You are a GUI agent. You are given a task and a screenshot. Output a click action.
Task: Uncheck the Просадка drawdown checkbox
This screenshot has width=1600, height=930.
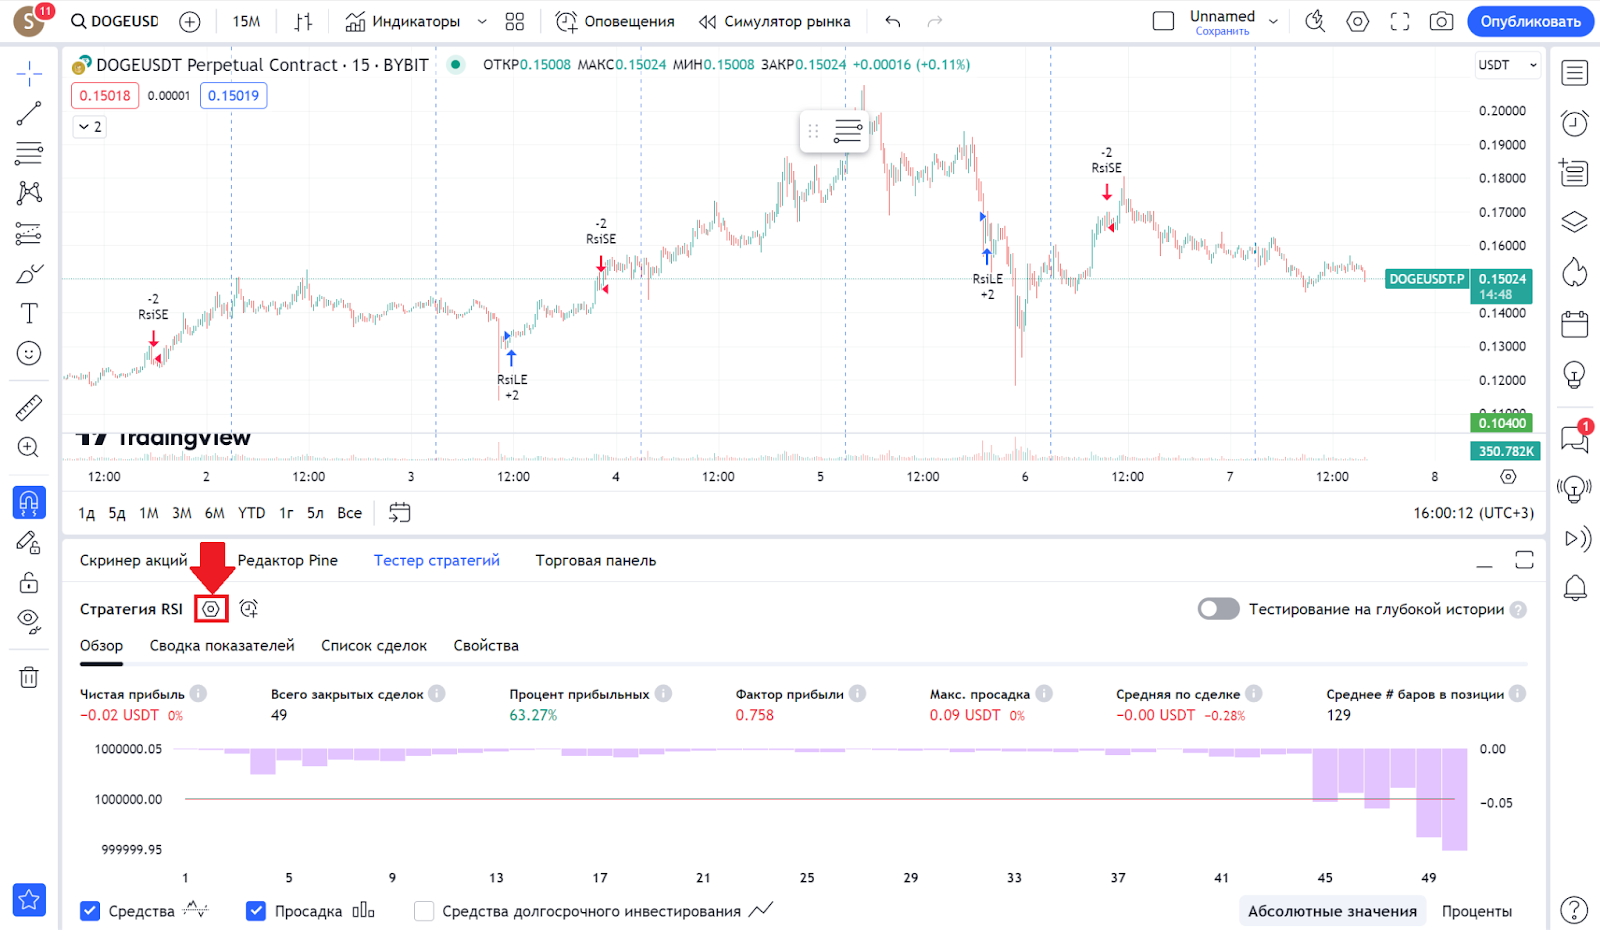click(x=256, y=911)
